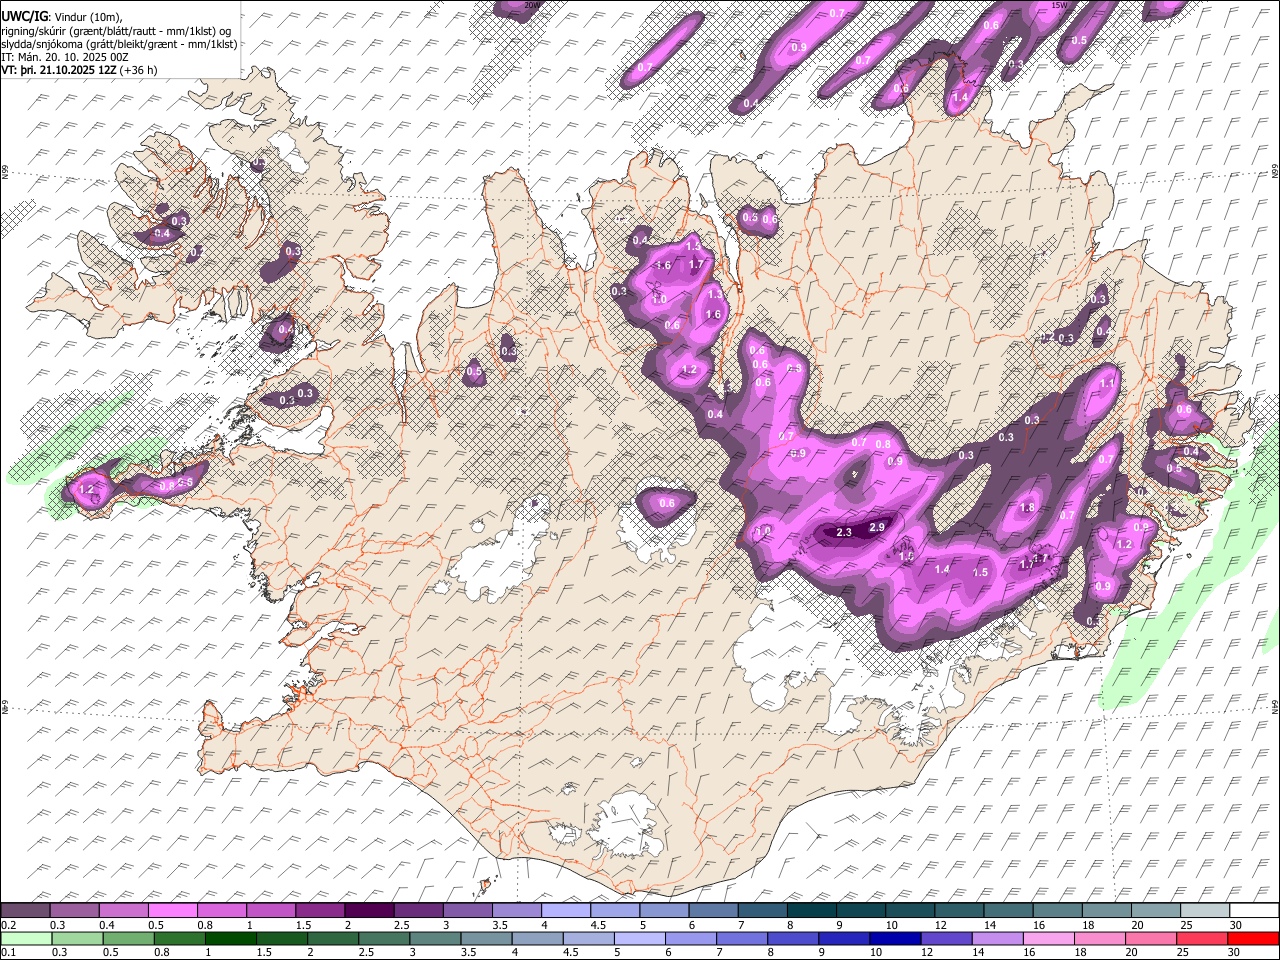Click the '(+36 h)' forecast offset text
The width and height of the screenshot is (1280, 960).
click(x=138, y=70)
